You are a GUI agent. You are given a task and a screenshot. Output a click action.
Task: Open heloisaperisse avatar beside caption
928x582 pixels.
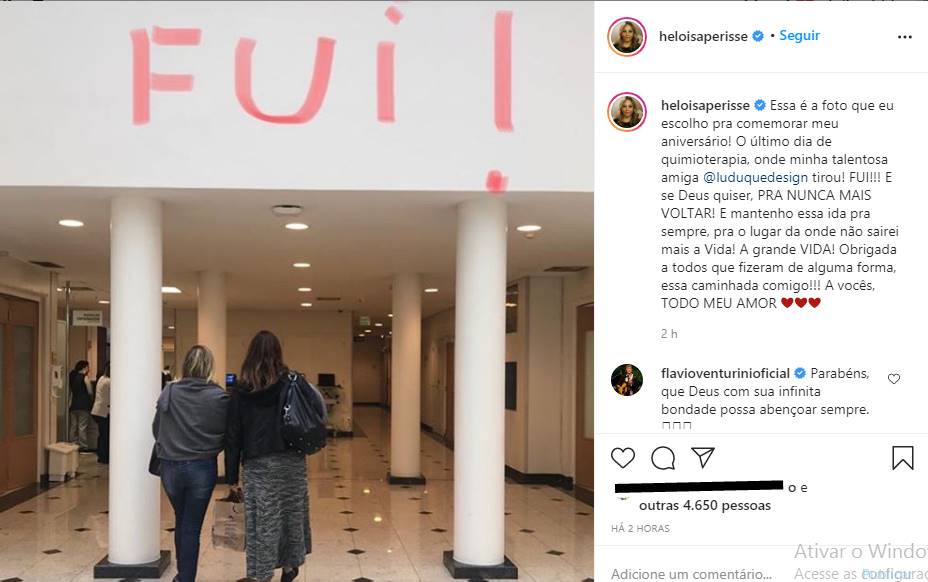[x=627, y=111]
